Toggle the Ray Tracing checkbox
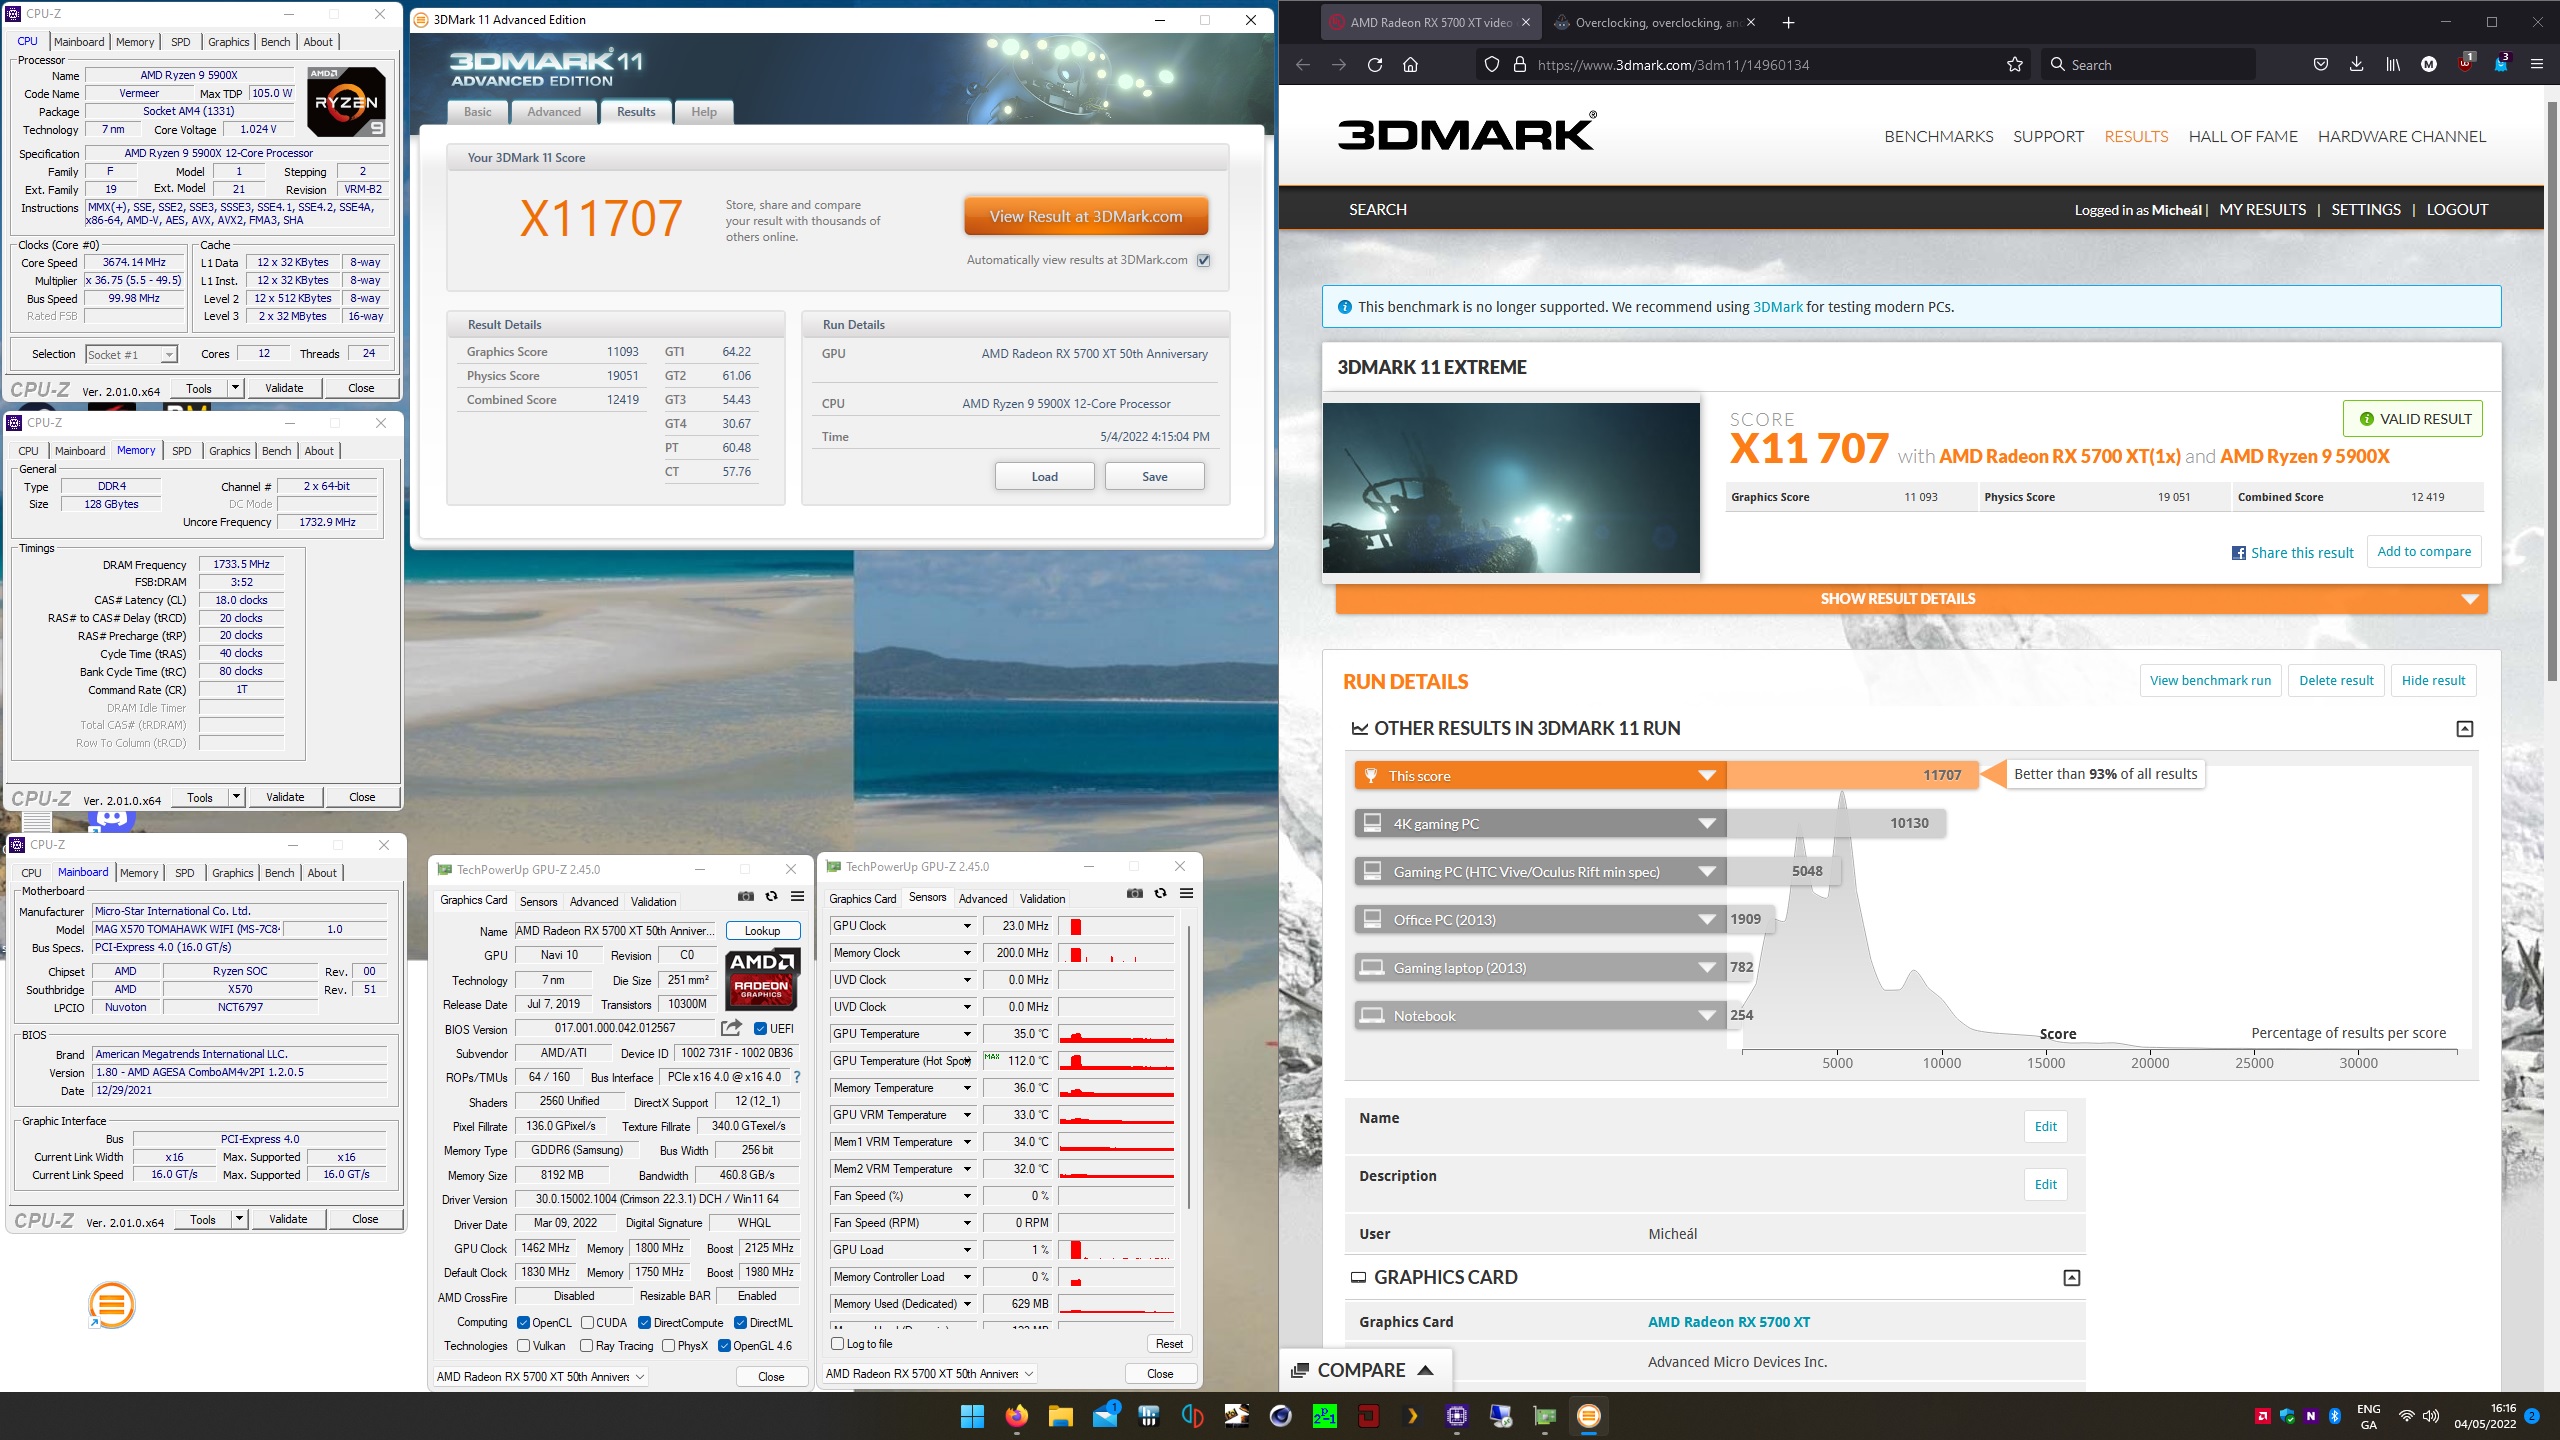The height and width of the screenshot is (1440, 2560). (x=586, y=1346)
